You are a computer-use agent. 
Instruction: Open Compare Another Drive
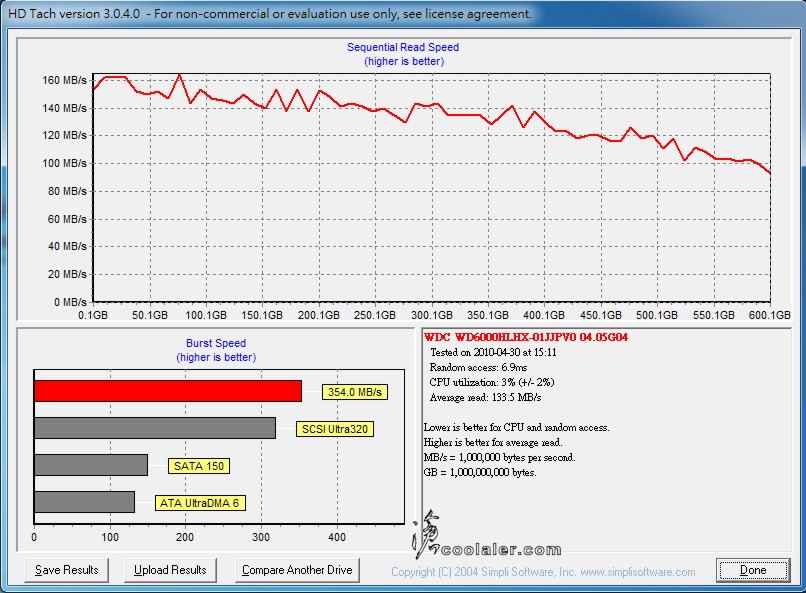pyautogui.click(x=297, y=570)
